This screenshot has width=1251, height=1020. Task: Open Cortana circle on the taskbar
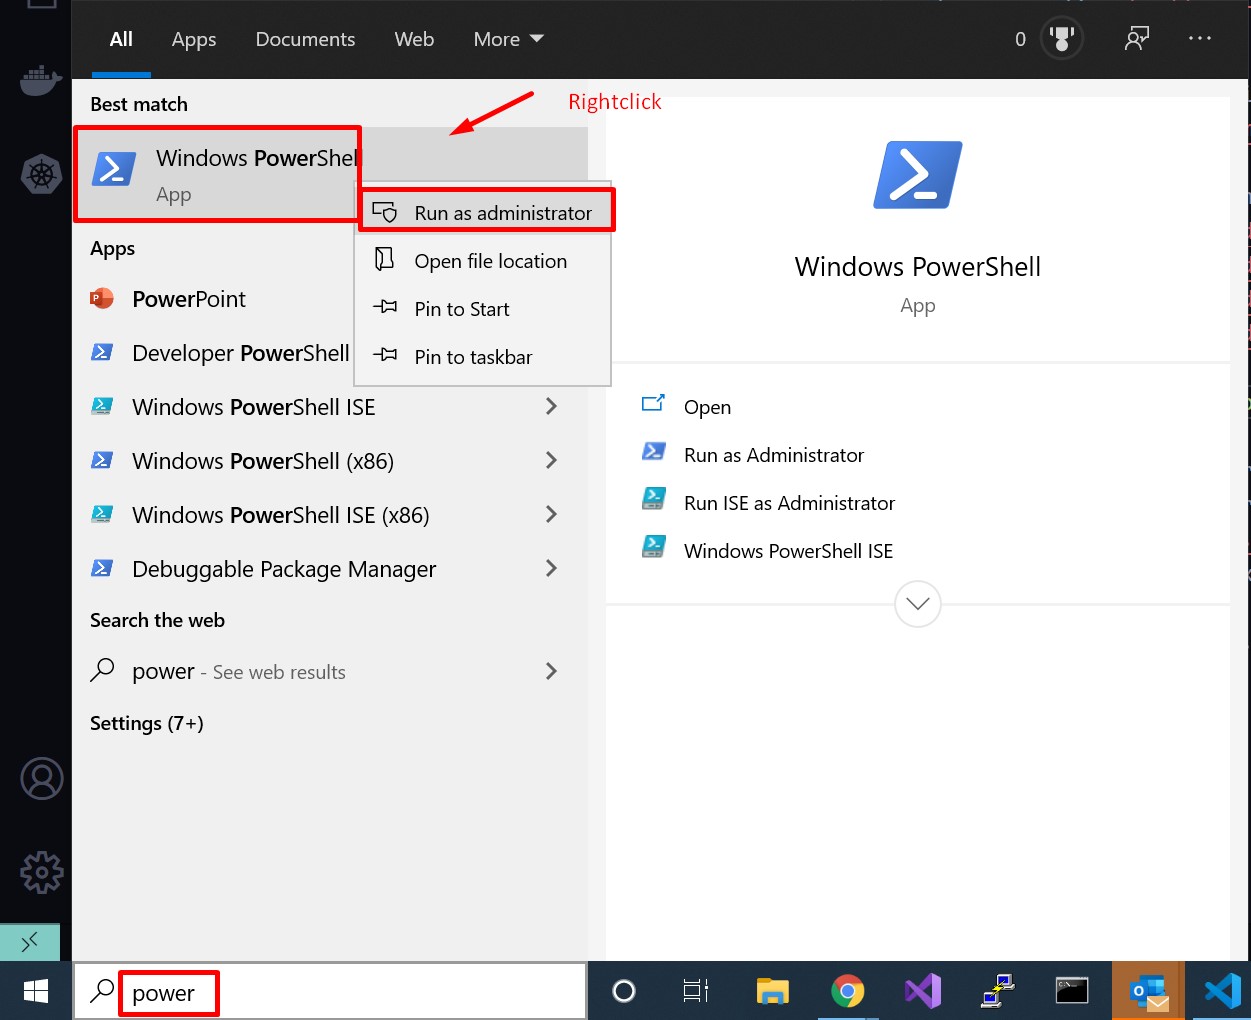tap(624, 991)
